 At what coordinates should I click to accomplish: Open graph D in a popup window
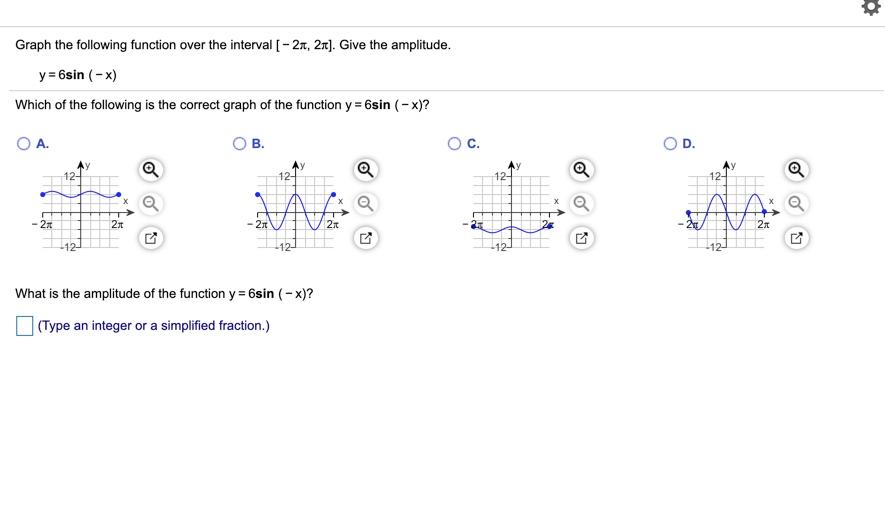tap(796, 238)
